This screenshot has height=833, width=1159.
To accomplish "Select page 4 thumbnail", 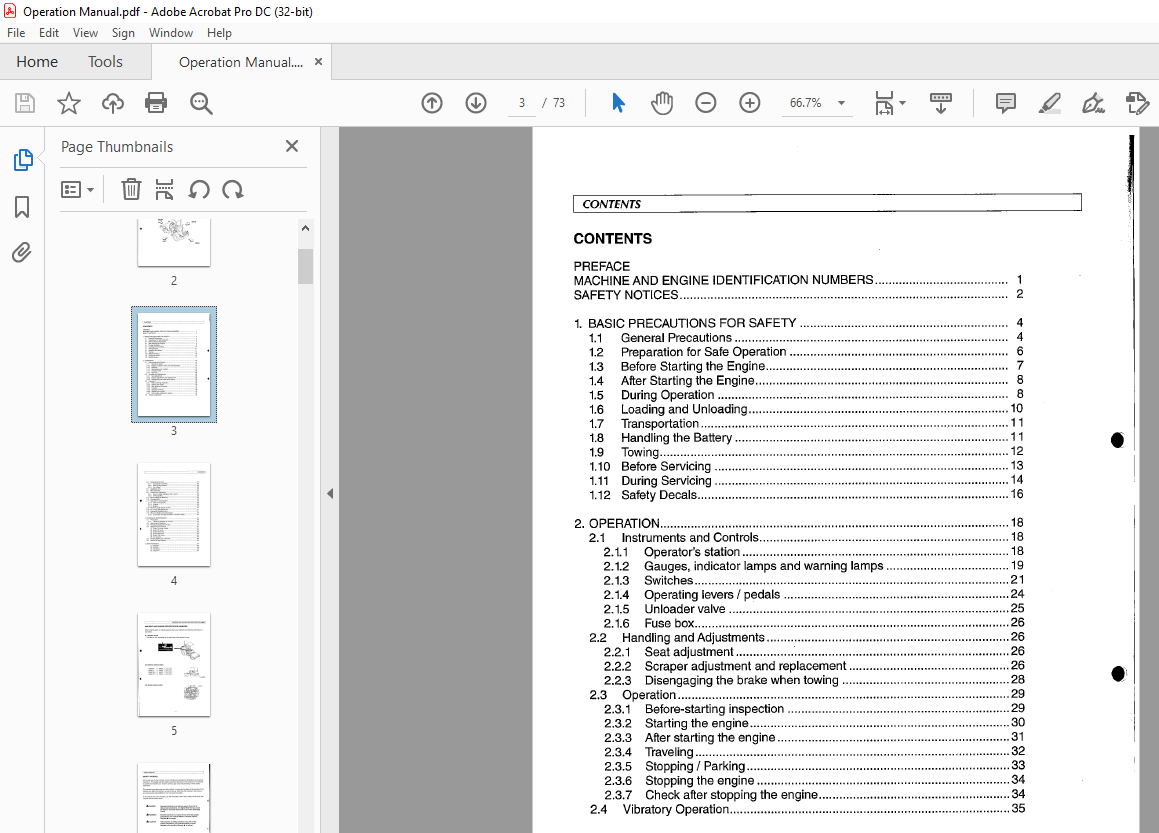I will coord(174,515).
